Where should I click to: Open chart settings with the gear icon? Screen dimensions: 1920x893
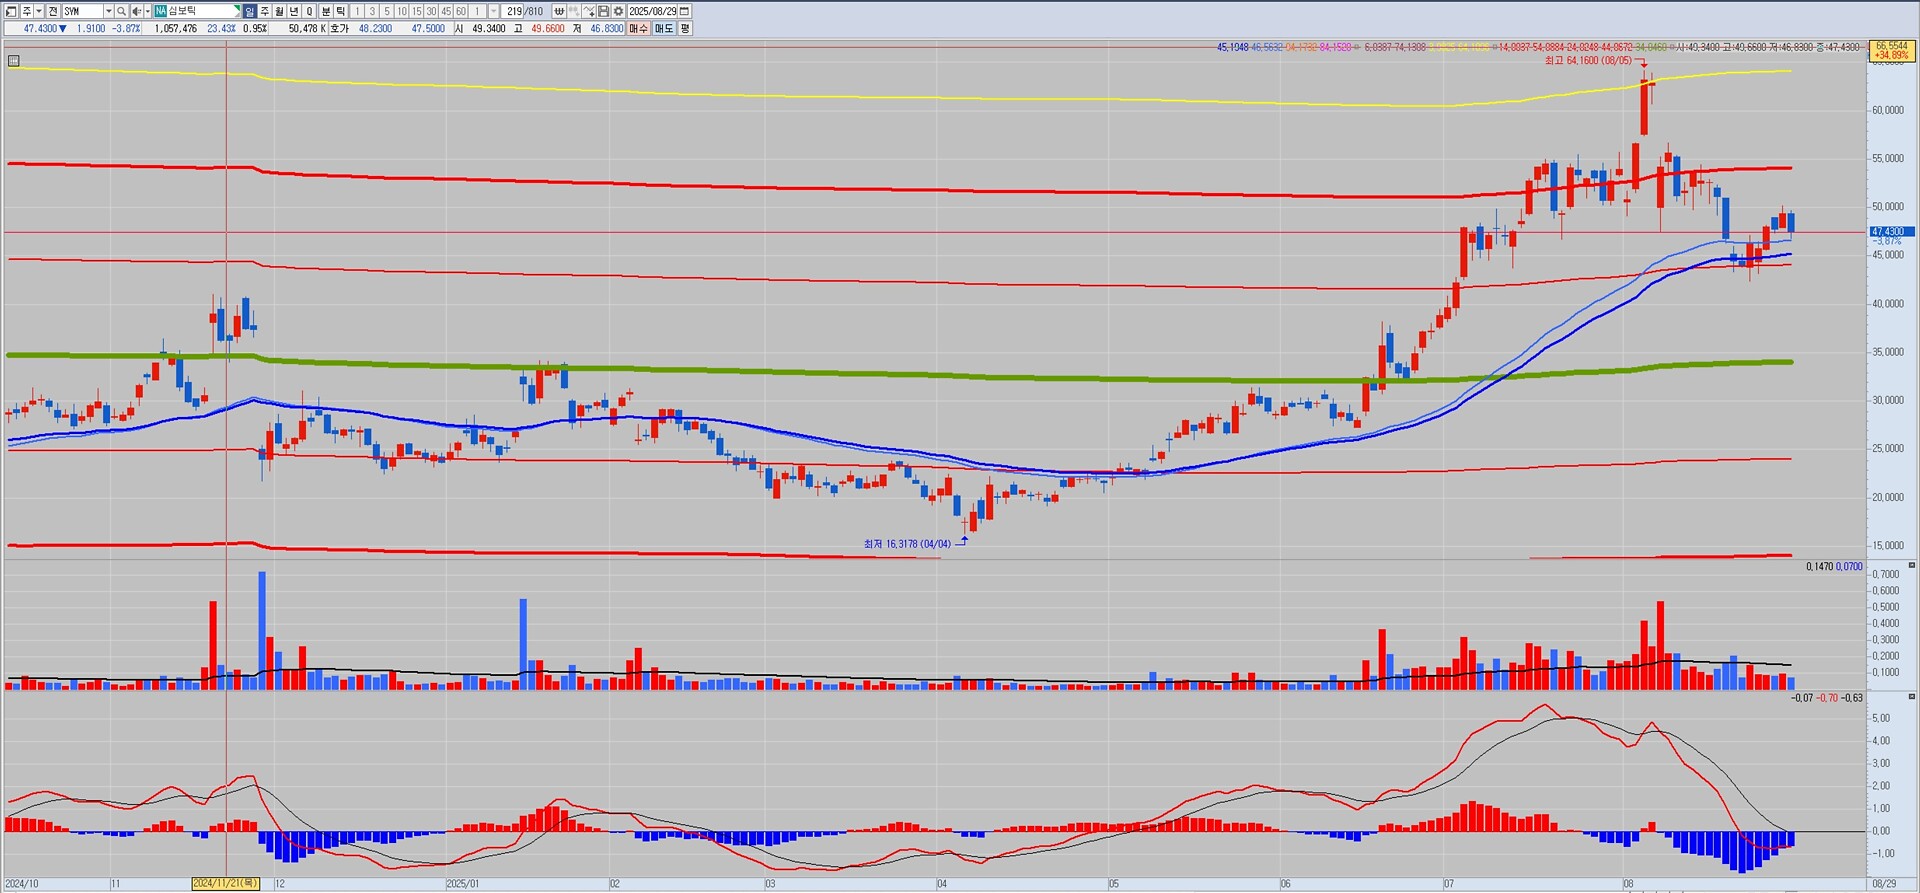point(618,11)
